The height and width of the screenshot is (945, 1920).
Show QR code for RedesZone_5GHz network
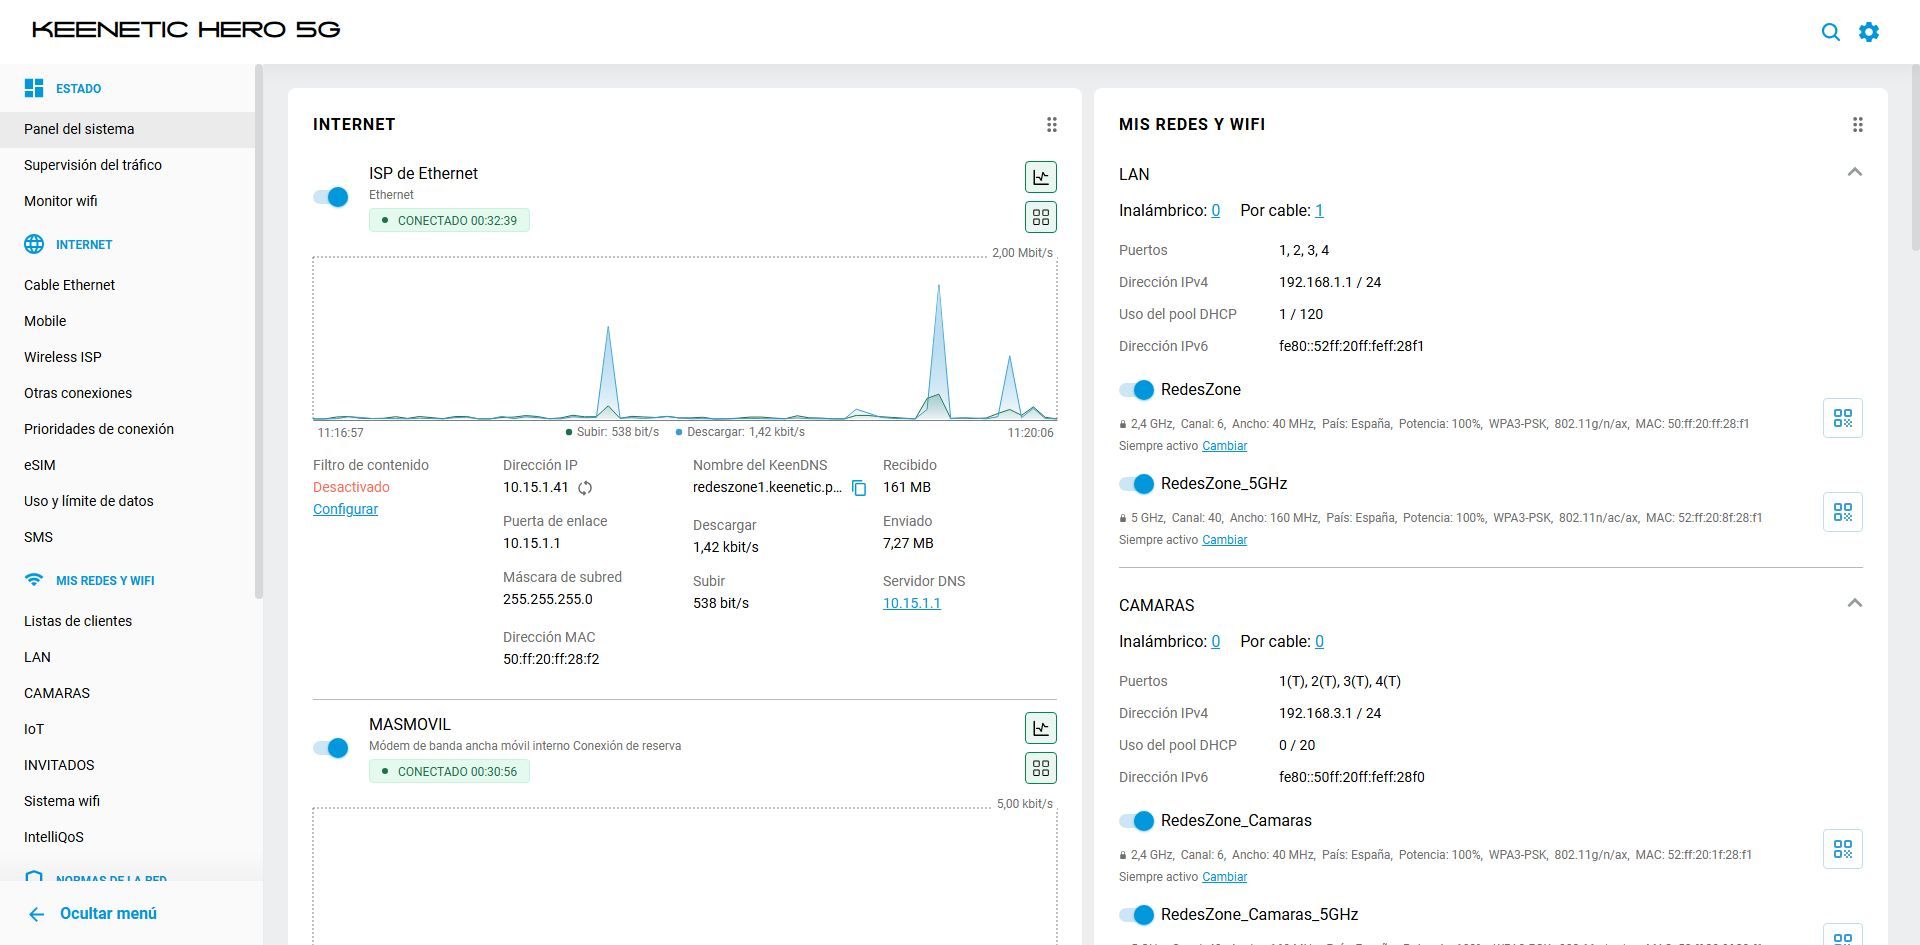click(x=1842, y=512)
